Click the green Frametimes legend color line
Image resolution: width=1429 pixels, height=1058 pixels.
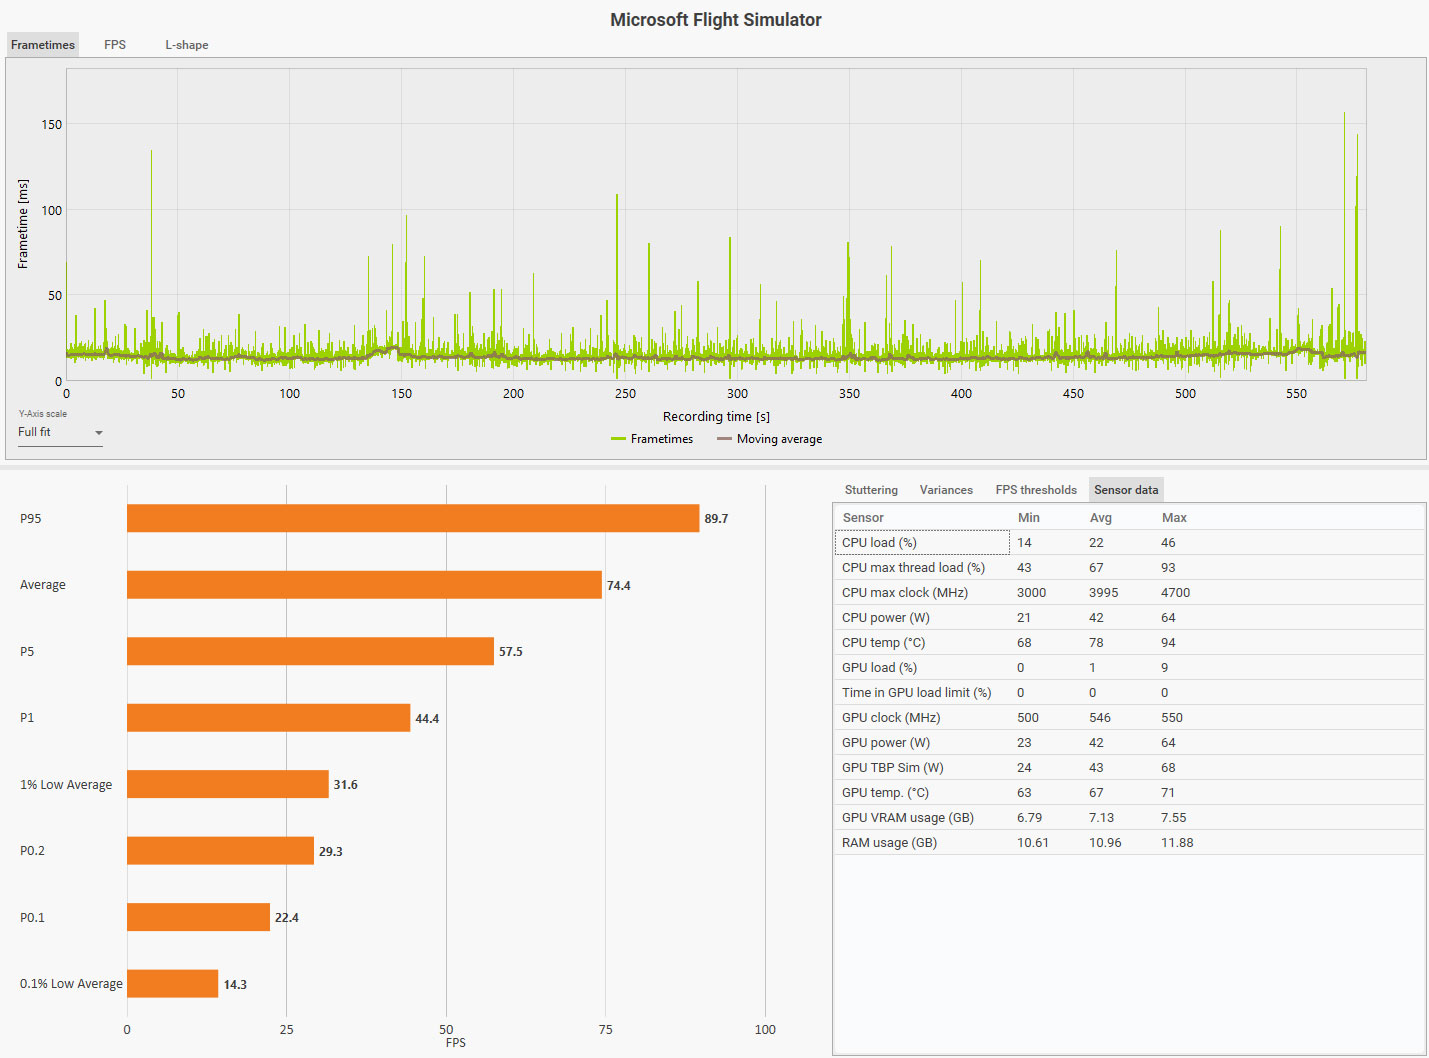pos(618,439)
